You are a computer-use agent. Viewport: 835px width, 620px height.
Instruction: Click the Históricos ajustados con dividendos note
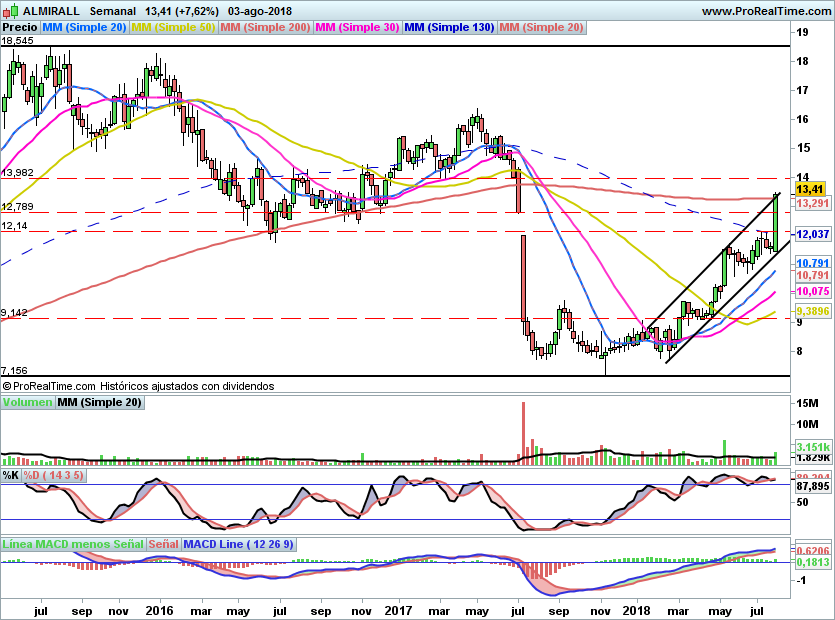(x=187, y=386)
